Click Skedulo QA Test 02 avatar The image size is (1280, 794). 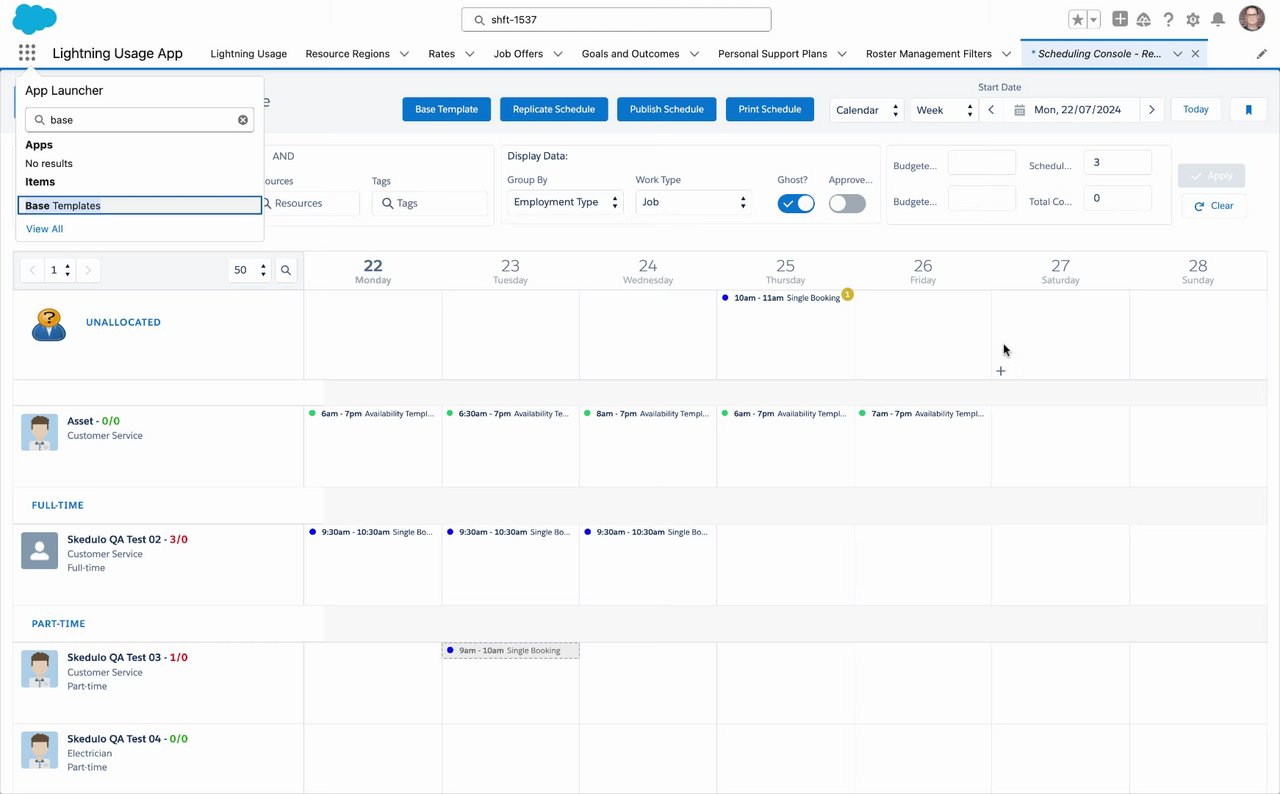pos(39,551)
